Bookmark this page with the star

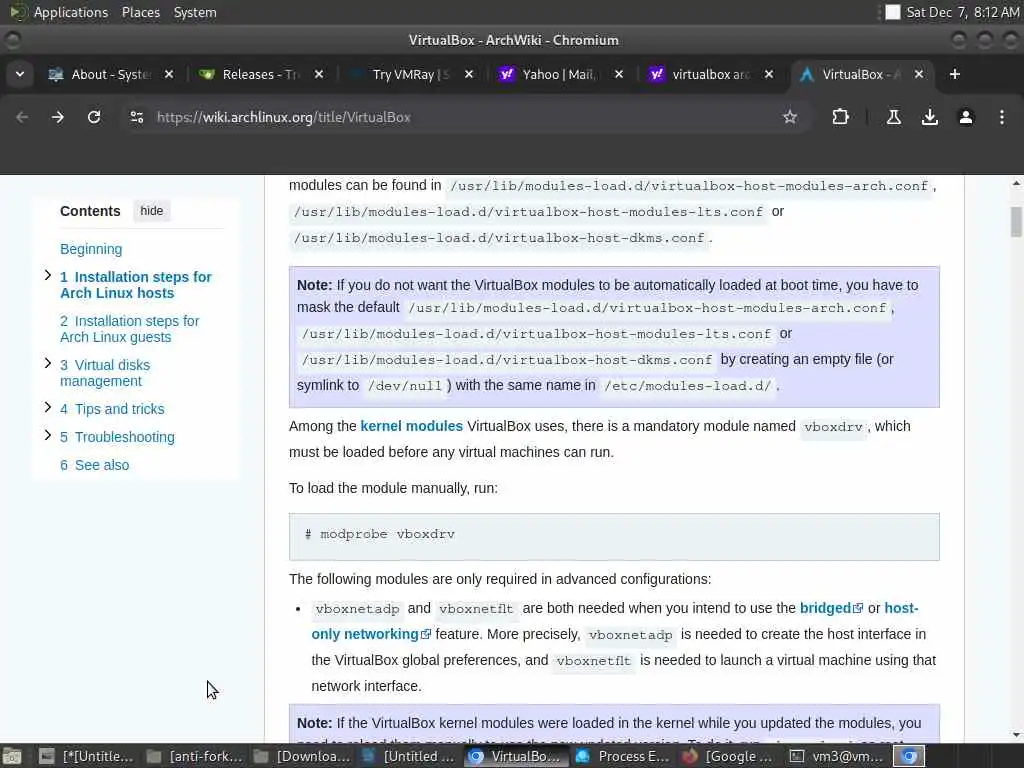790,117
